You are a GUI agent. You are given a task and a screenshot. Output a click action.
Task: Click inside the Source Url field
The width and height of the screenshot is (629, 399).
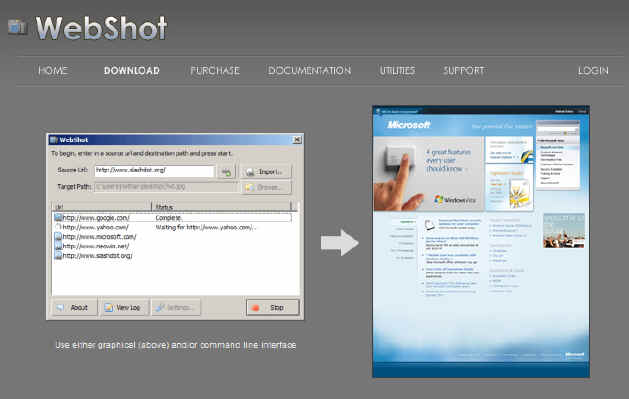point(154,171)
